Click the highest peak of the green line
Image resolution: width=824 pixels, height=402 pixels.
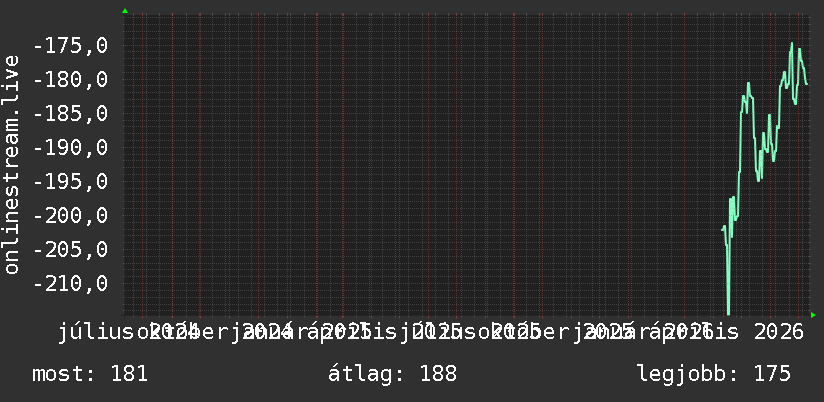click(792, 44)
